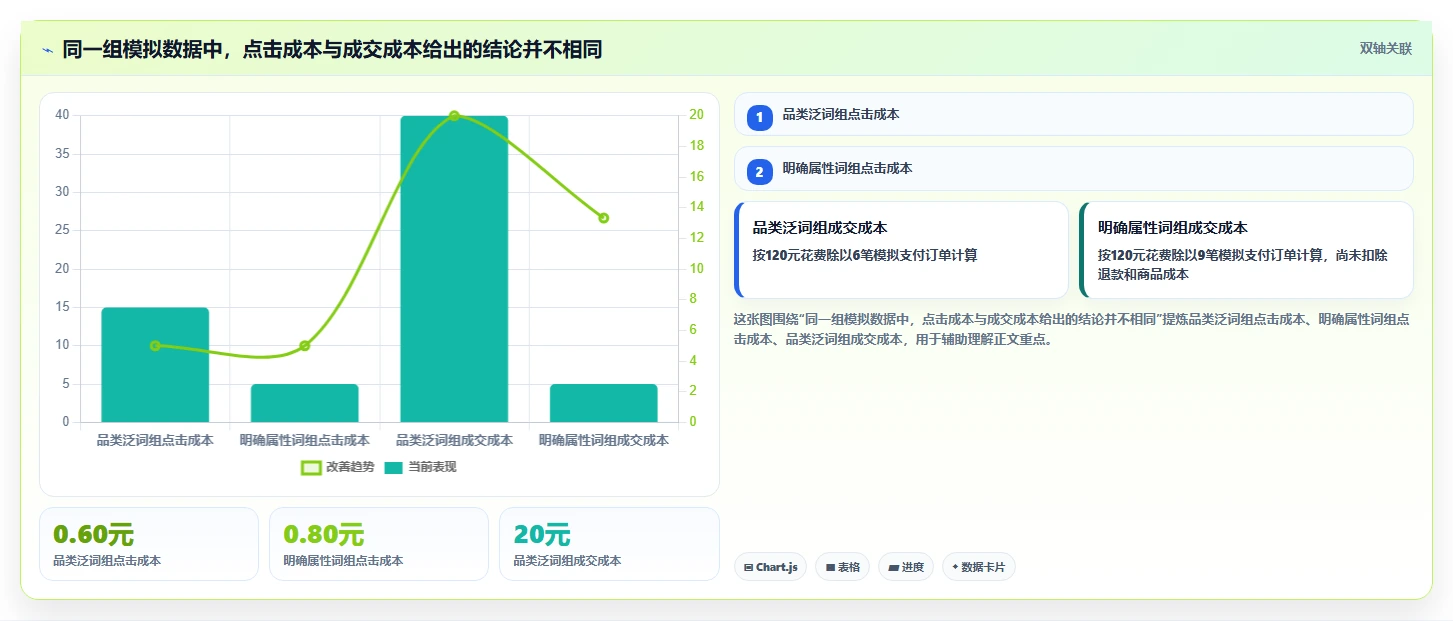Click the trend line point over 明确属性词组点击成本 bar
This screenshot has width=1453, height=621.
pyautogui.click(x=305, y=346)
